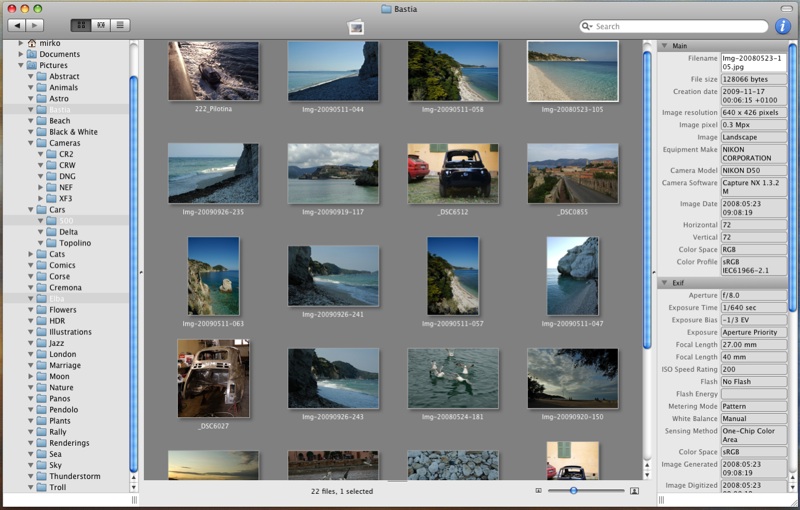Switch to thumbnail grid view
The image size is (800, 510).
[80, 25]
